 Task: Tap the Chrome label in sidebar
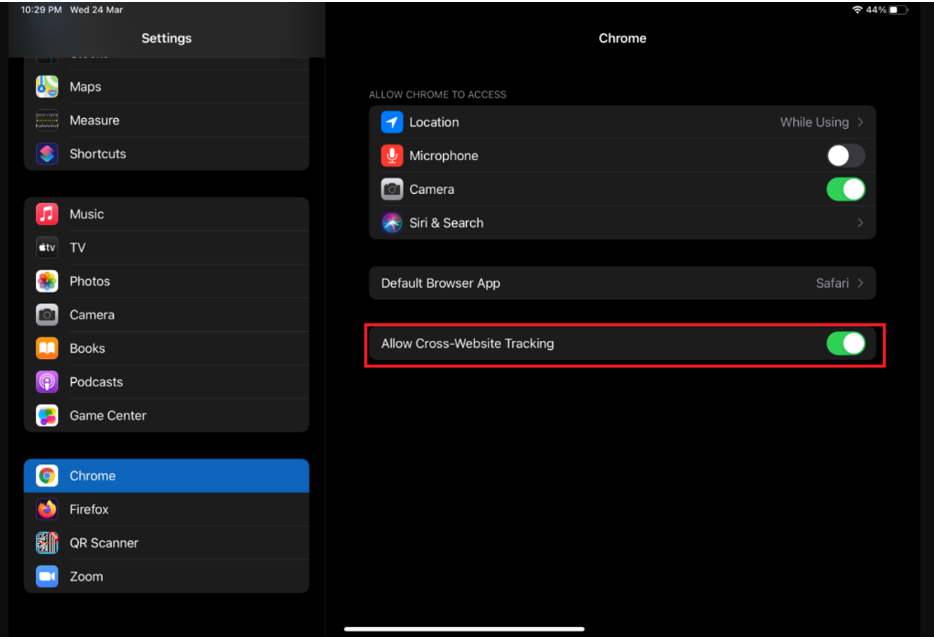(x=92, y=476)
